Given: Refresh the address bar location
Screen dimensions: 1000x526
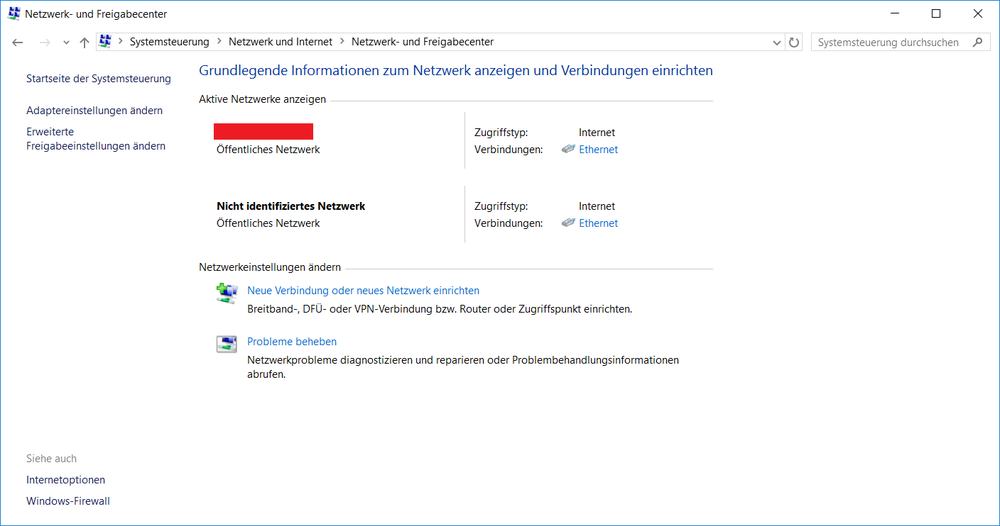Looking at the screenshot, I should click(795, 42).
